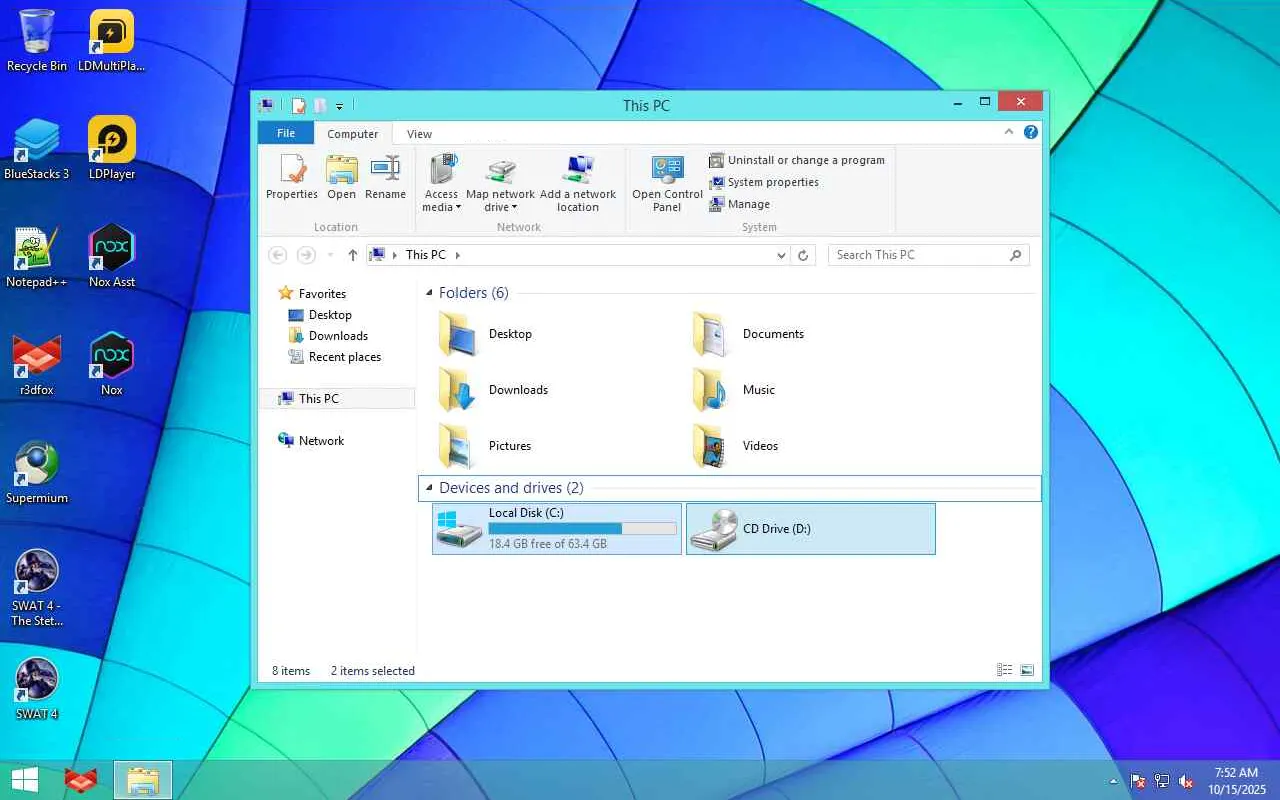Select the SWAT 4 - The Stet... shortcut
This screenshot has width=1280, height=800.
37,588
